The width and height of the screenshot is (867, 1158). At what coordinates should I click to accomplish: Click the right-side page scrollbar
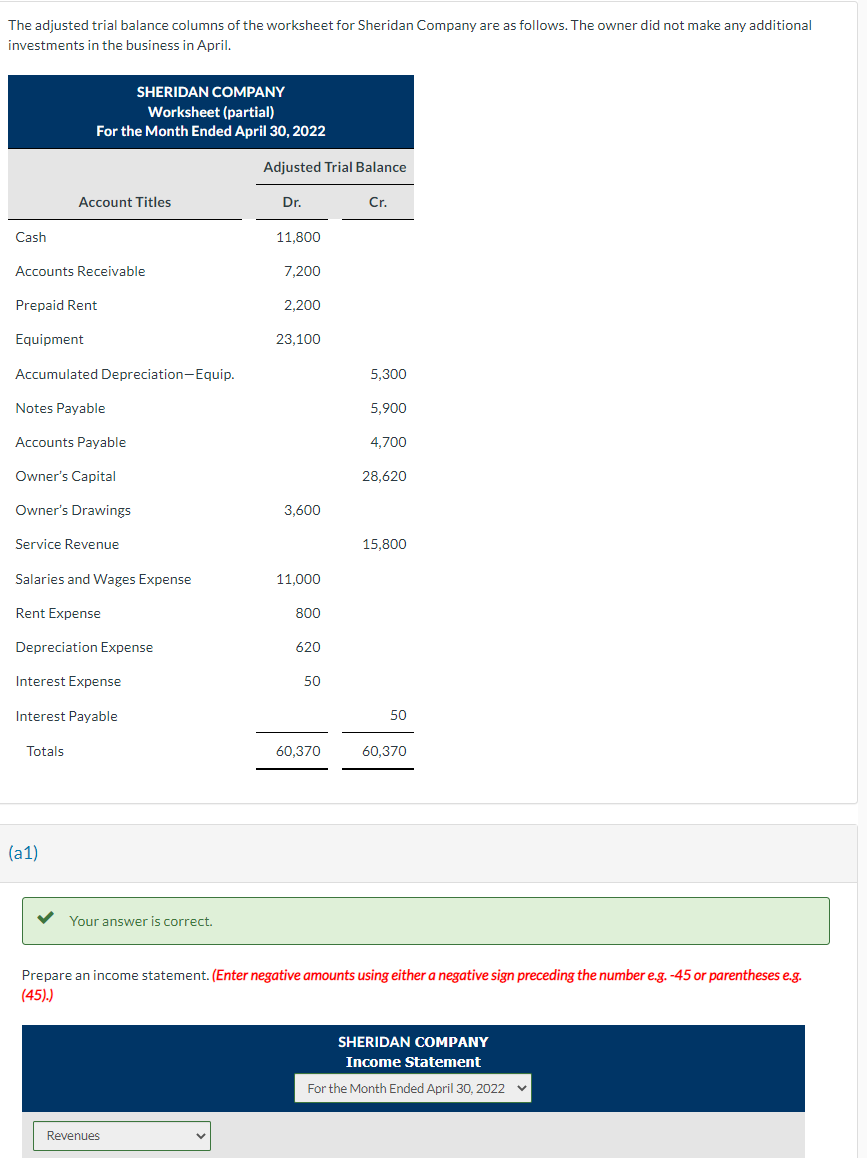862,400
